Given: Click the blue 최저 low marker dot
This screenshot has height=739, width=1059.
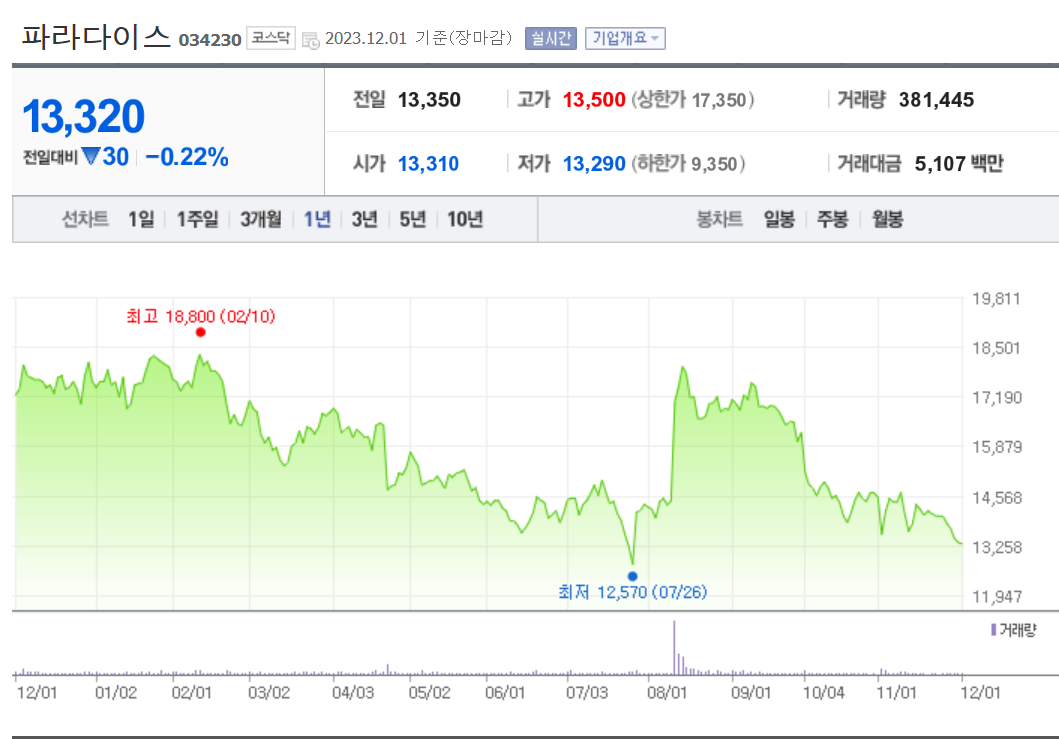Looking at the screenshot, I should [x=632, y=576].
